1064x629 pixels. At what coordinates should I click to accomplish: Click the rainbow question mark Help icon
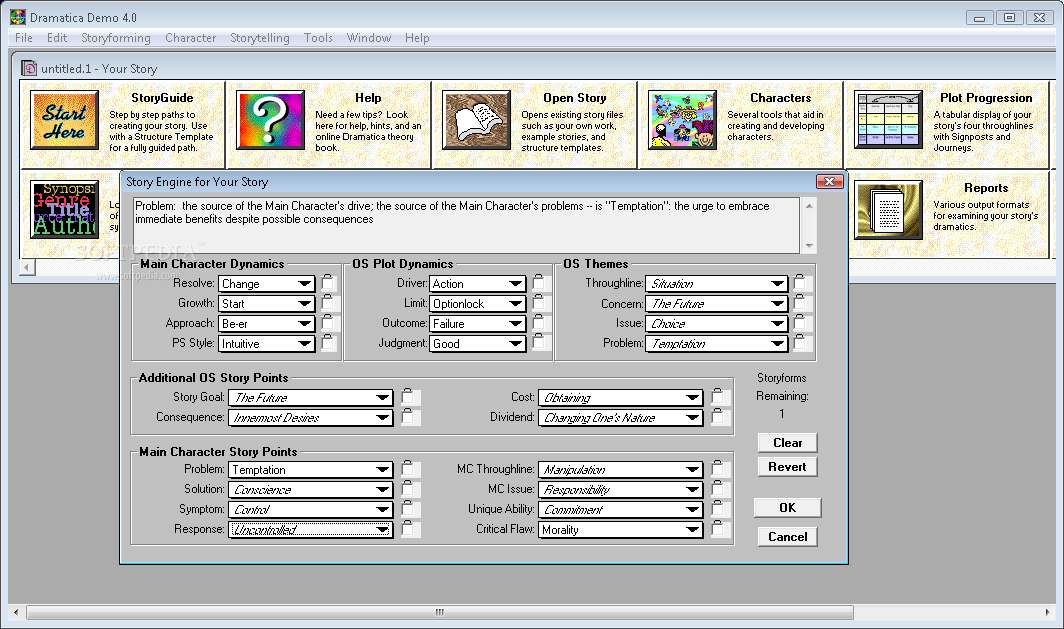270,120
